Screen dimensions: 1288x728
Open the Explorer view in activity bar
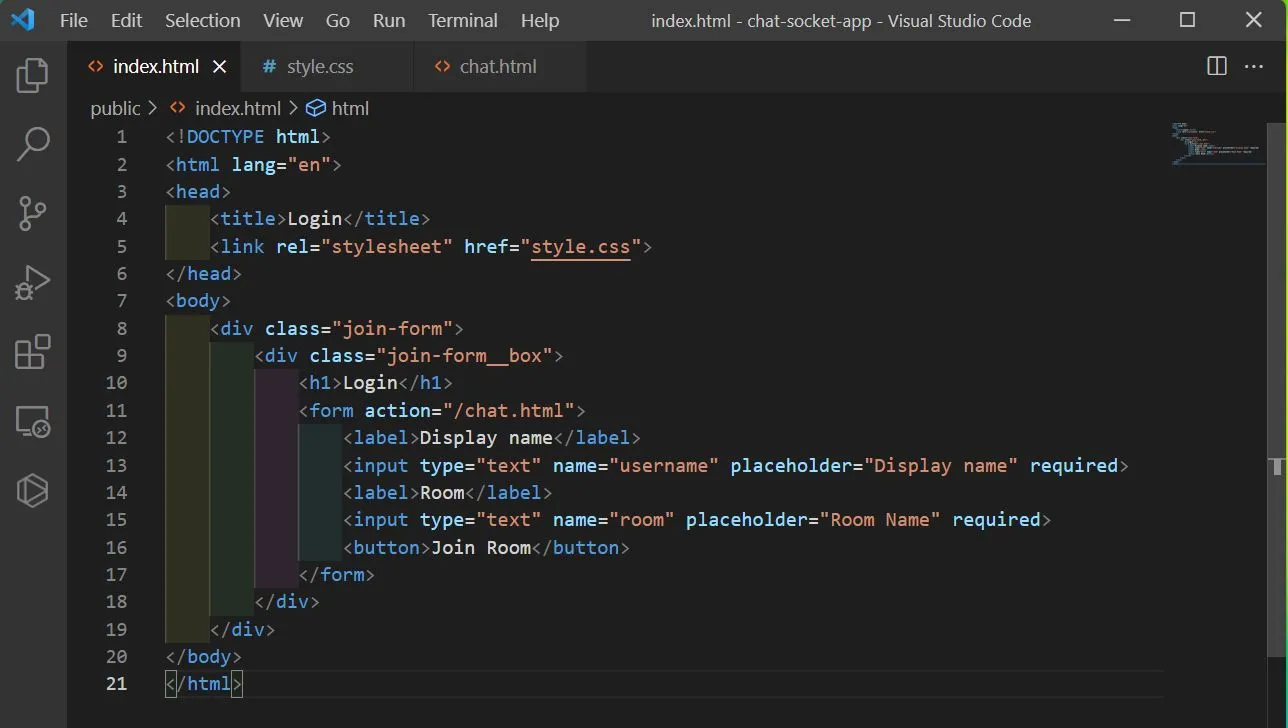(33, 75)
